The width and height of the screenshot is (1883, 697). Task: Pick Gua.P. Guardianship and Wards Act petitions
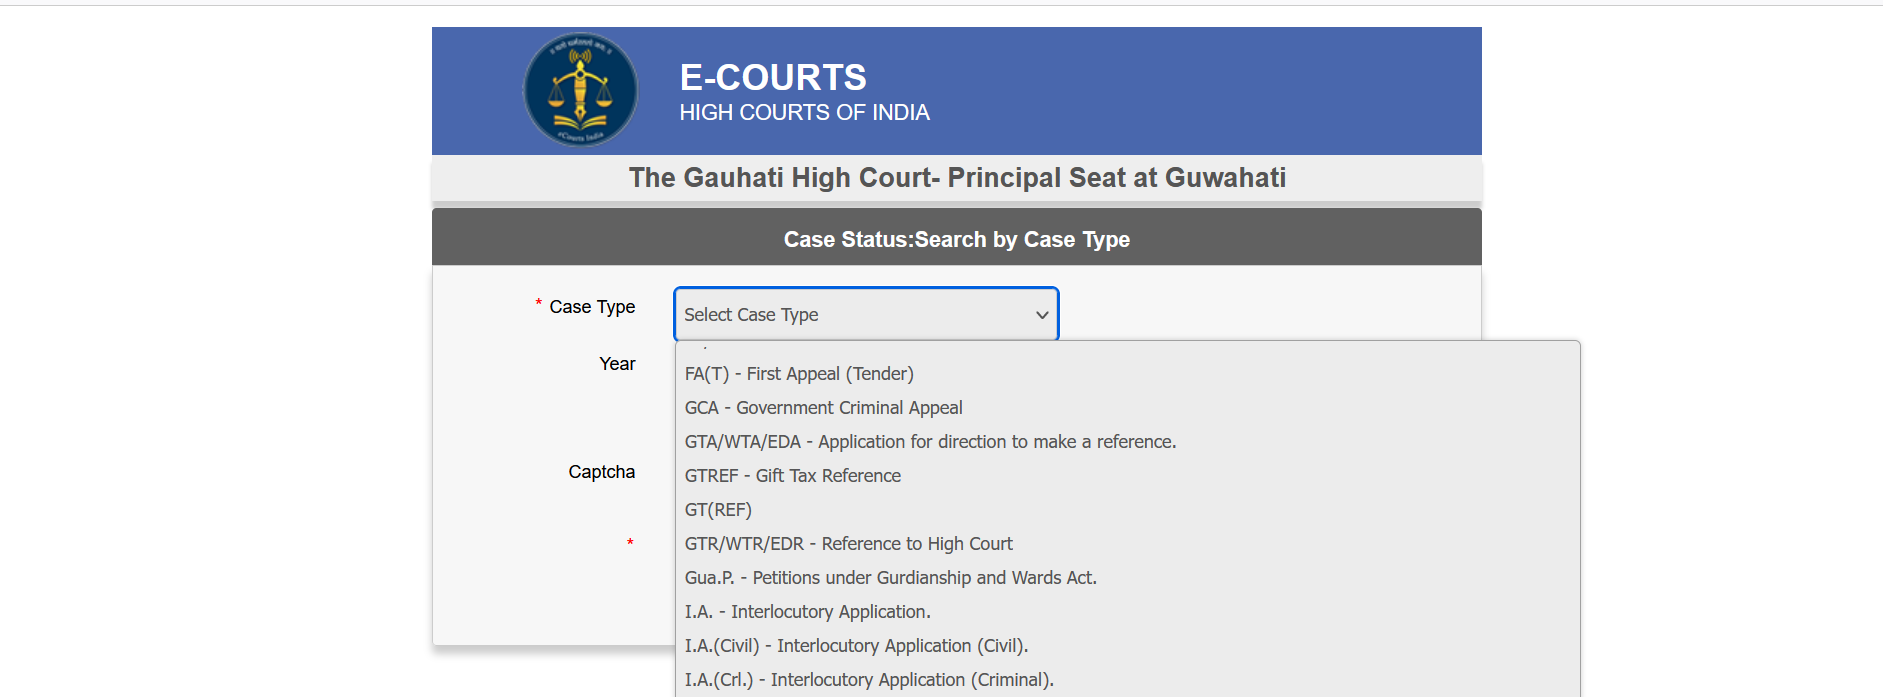pos(890,578)
